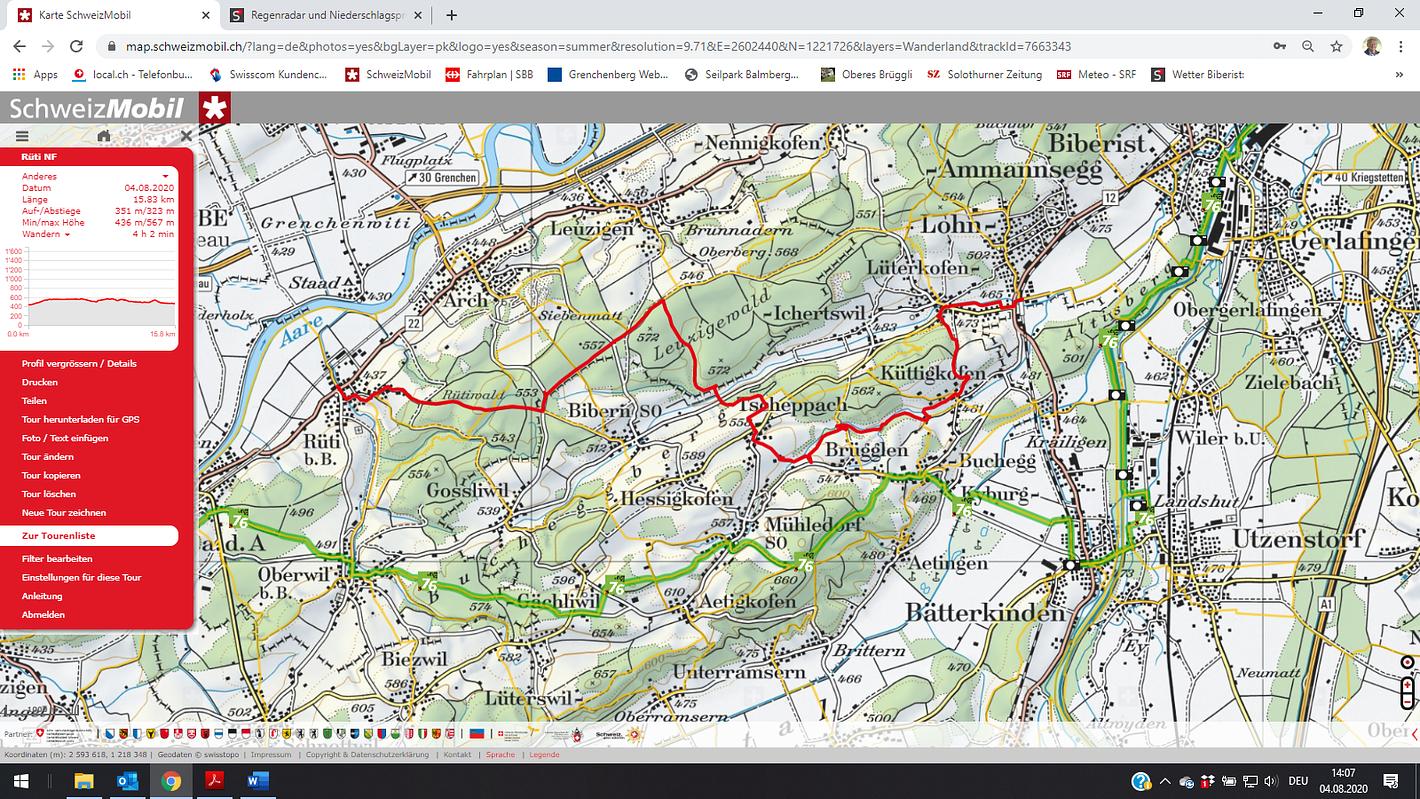Viewport: 1420px width, 799px height.
Task: Switch to the Regenradar und Niederschlag tab
Action: (x=320, y=15)
